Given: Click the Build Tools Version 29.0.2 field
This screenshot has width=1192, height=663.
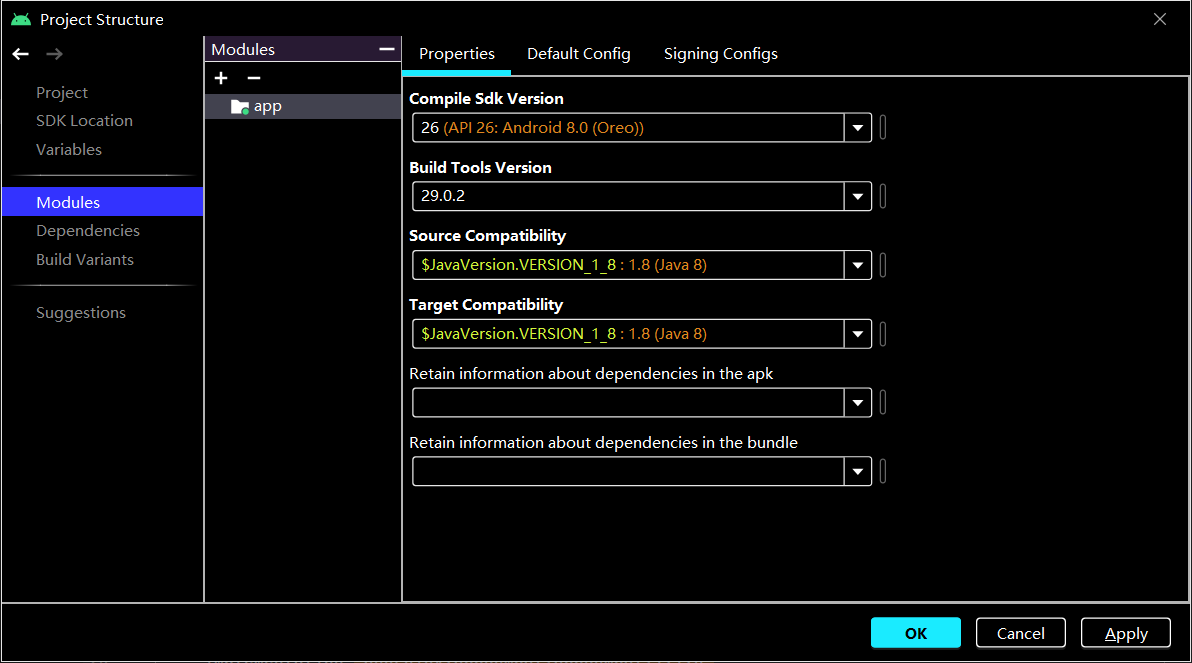Looking at the screenshot, I should (628, 196).
